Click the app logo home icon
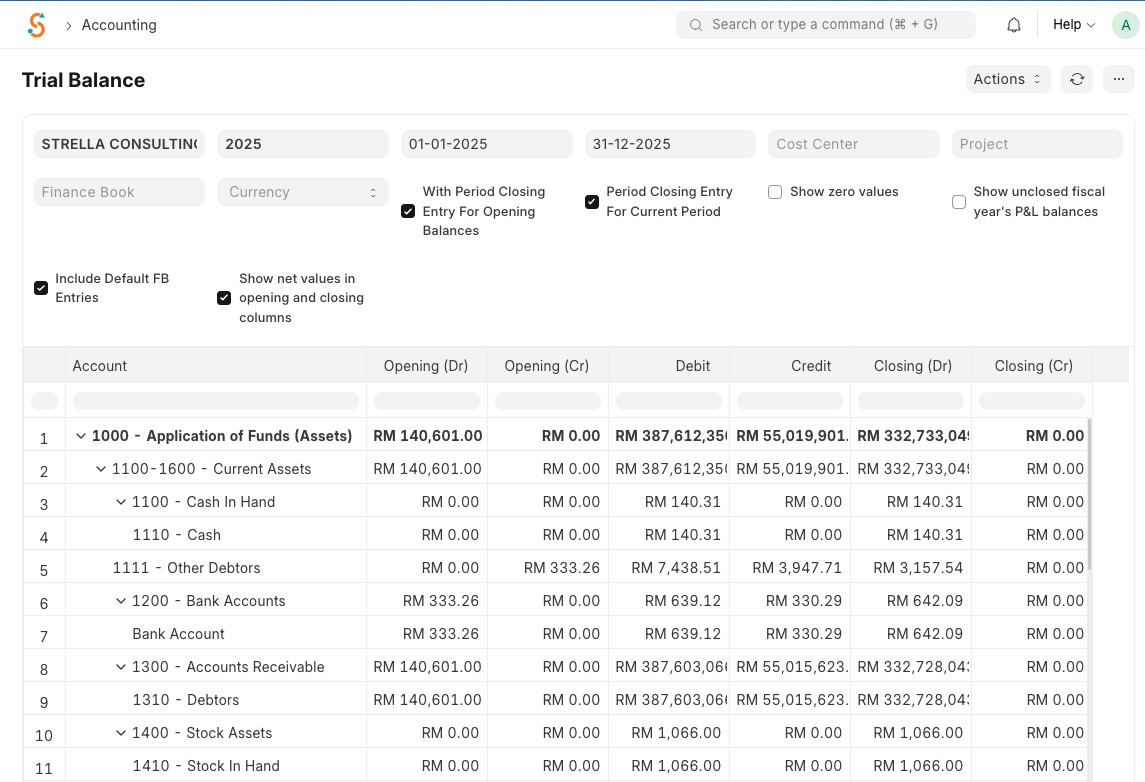The image size is (1145, 782). [x=37, y=25]
